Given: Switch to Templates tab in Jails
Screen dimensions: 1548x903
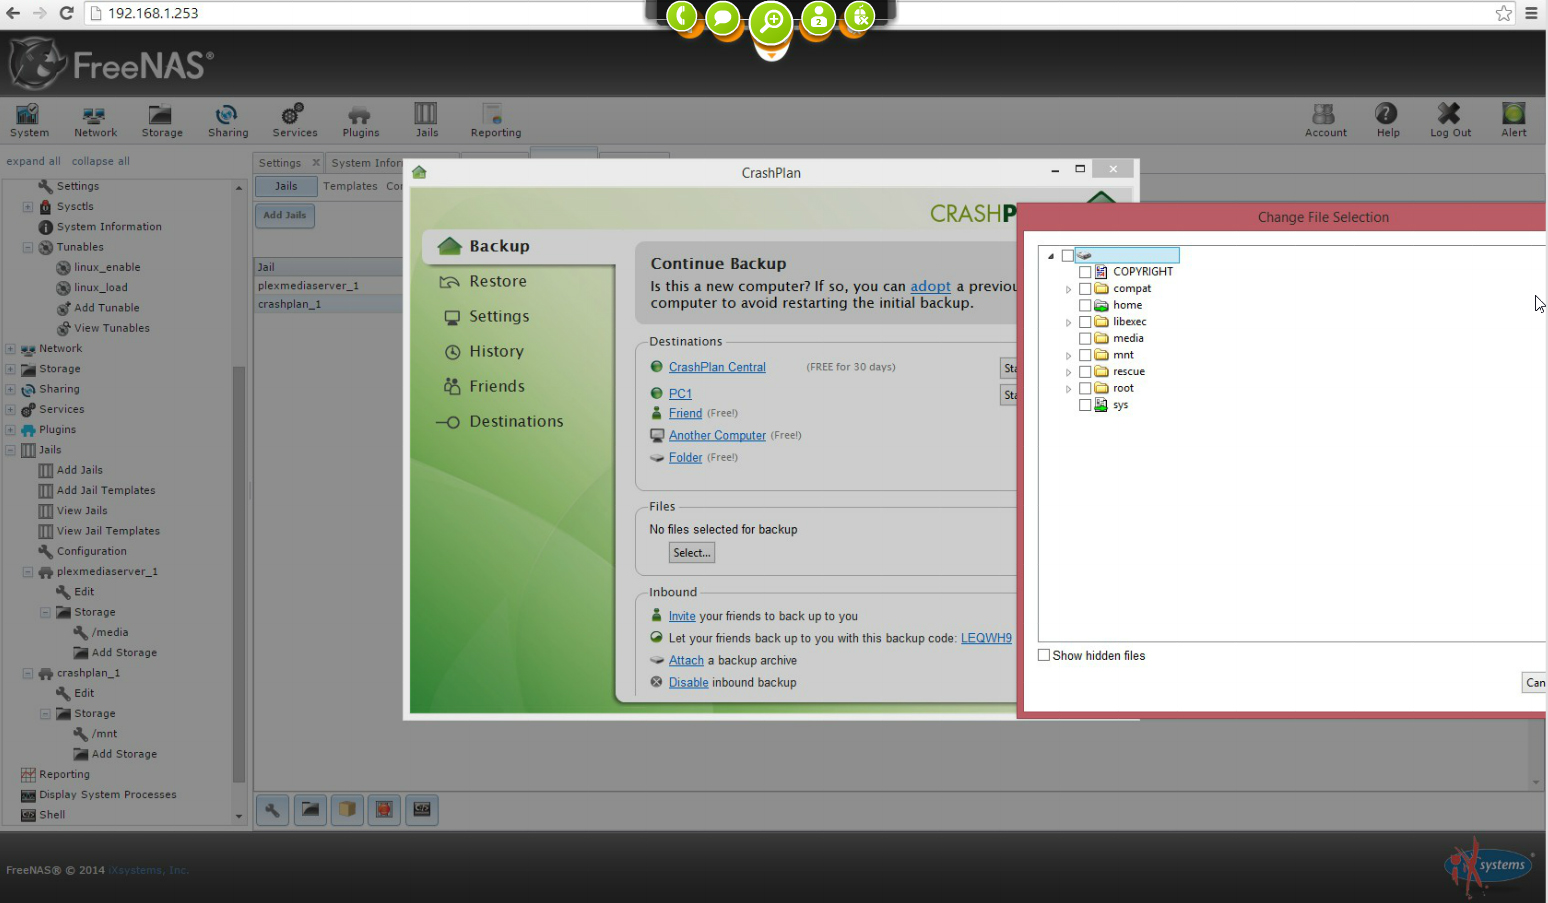Looking at the screenshot, I should pos(350,186).
